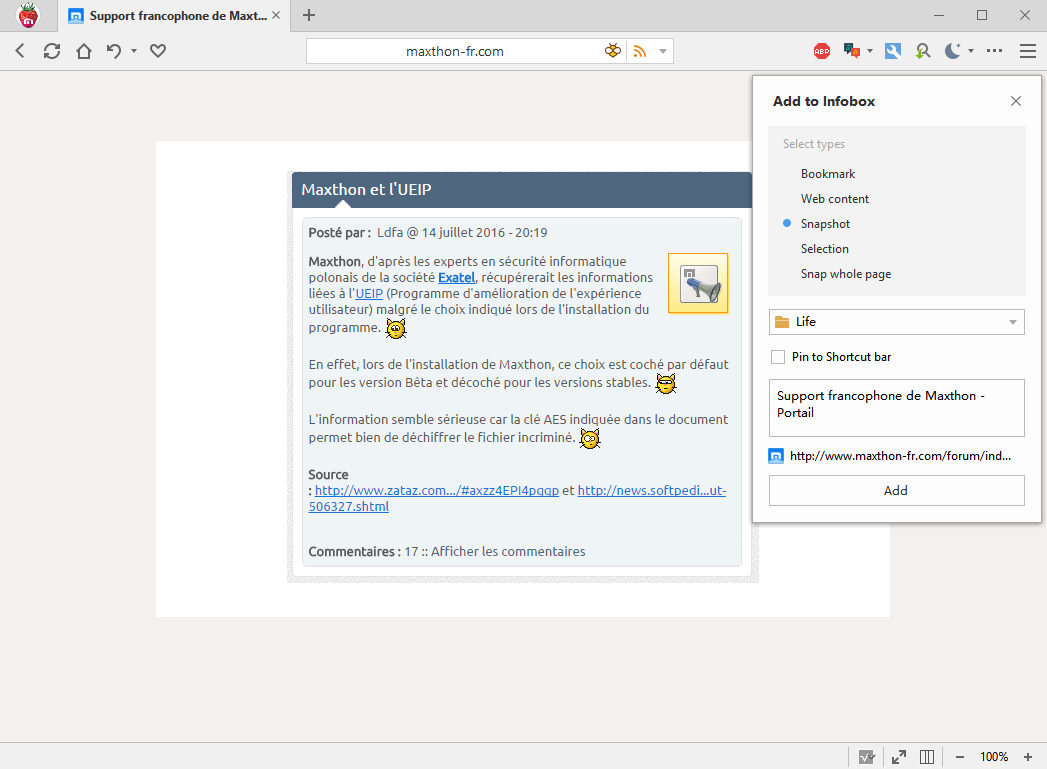The height and width of the screenshot is (769, 1047).
Task: Click the translate extension icon
Action: (851, 51)
